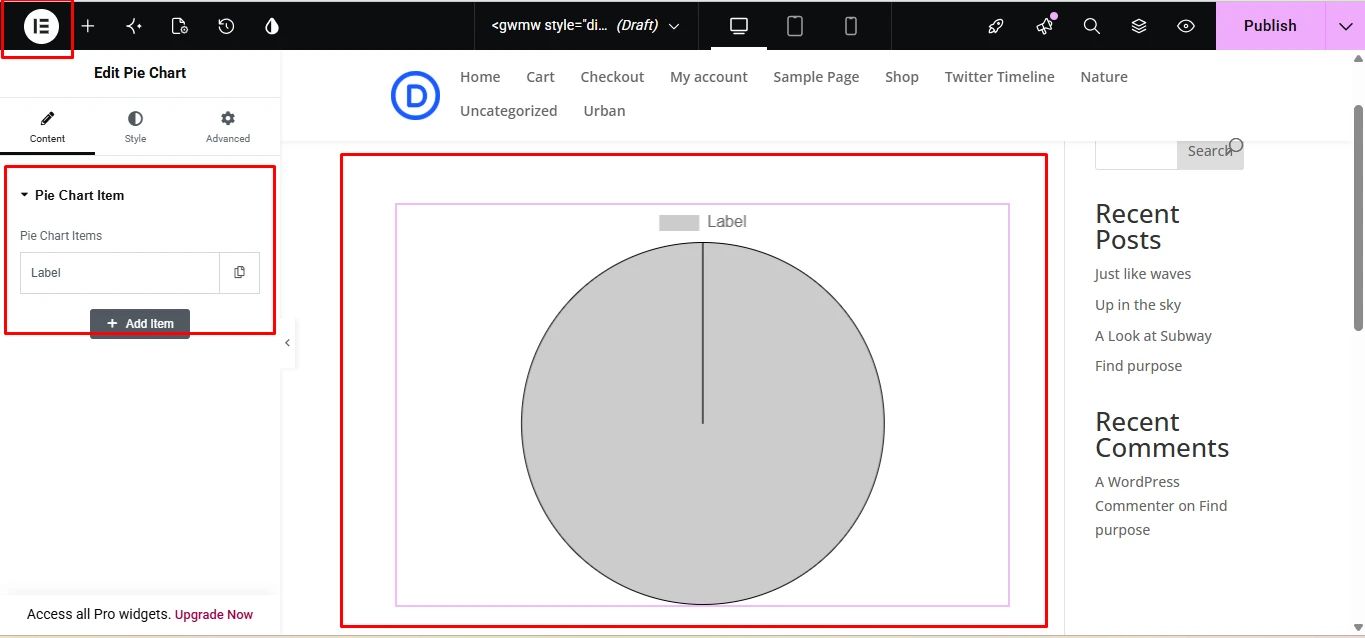Click the Recent Posts heading
Image resolution: width=1365 pixels, height=638 pixels.
pyautogui.click(x=1138, y=227)
